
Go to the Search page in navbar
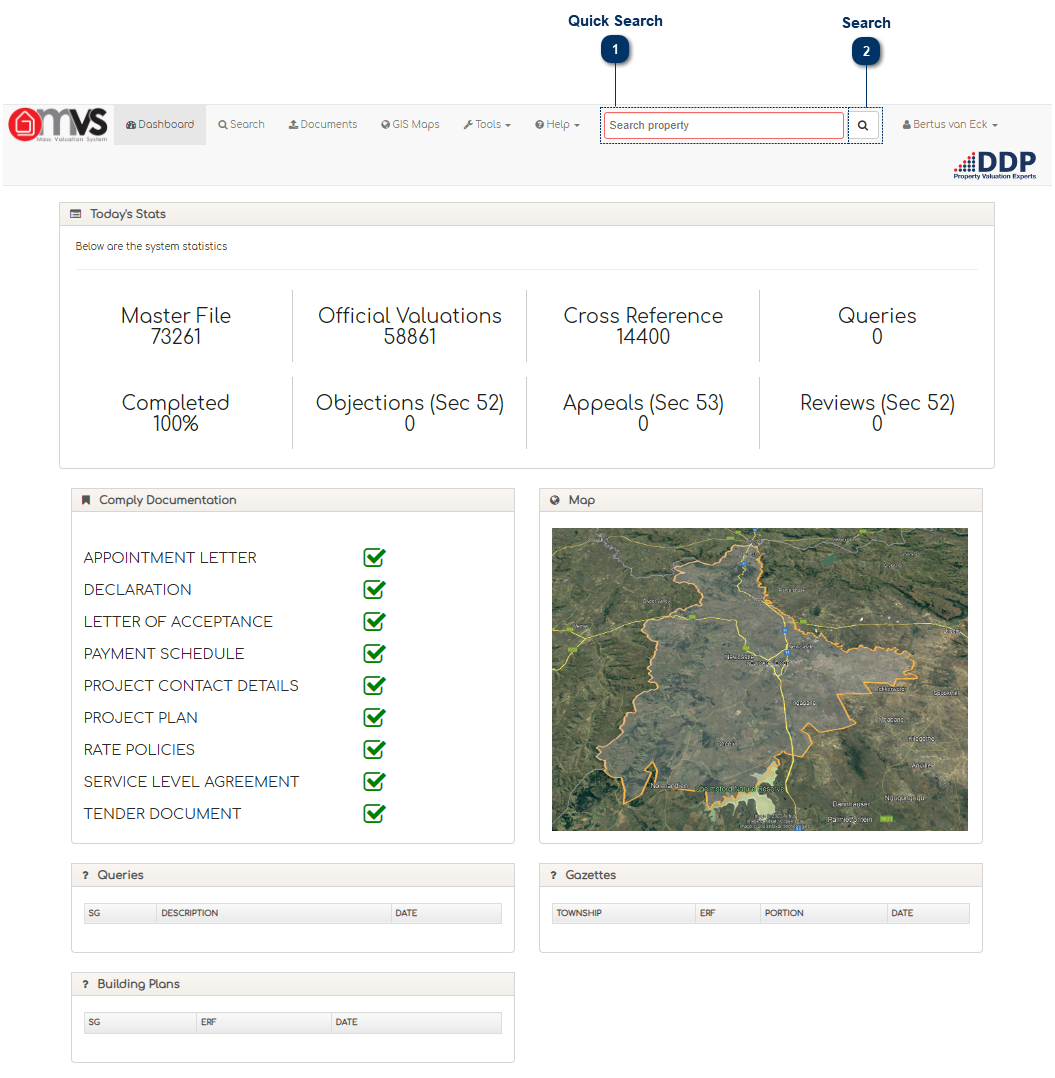point(241,124)
